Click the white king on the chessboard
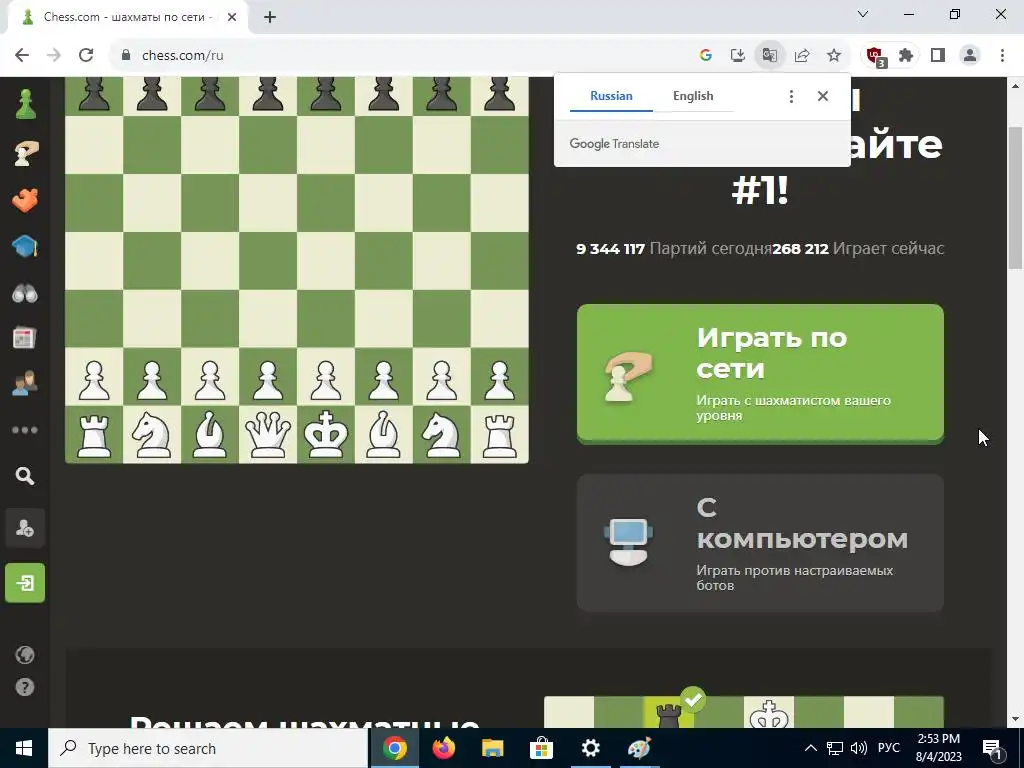 [x=326, y=434]
